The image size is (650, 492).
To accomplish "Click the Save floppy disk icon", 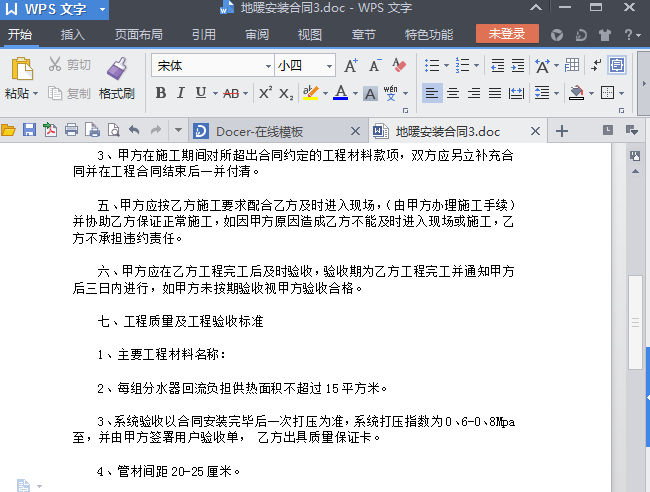I will click(x=29, y=130).
